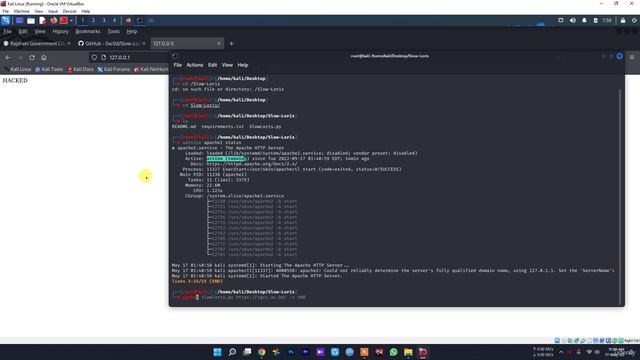Open VirtualBox Machine menu
The height and width of the screenshot is (360, 640).
pos(21,11)
